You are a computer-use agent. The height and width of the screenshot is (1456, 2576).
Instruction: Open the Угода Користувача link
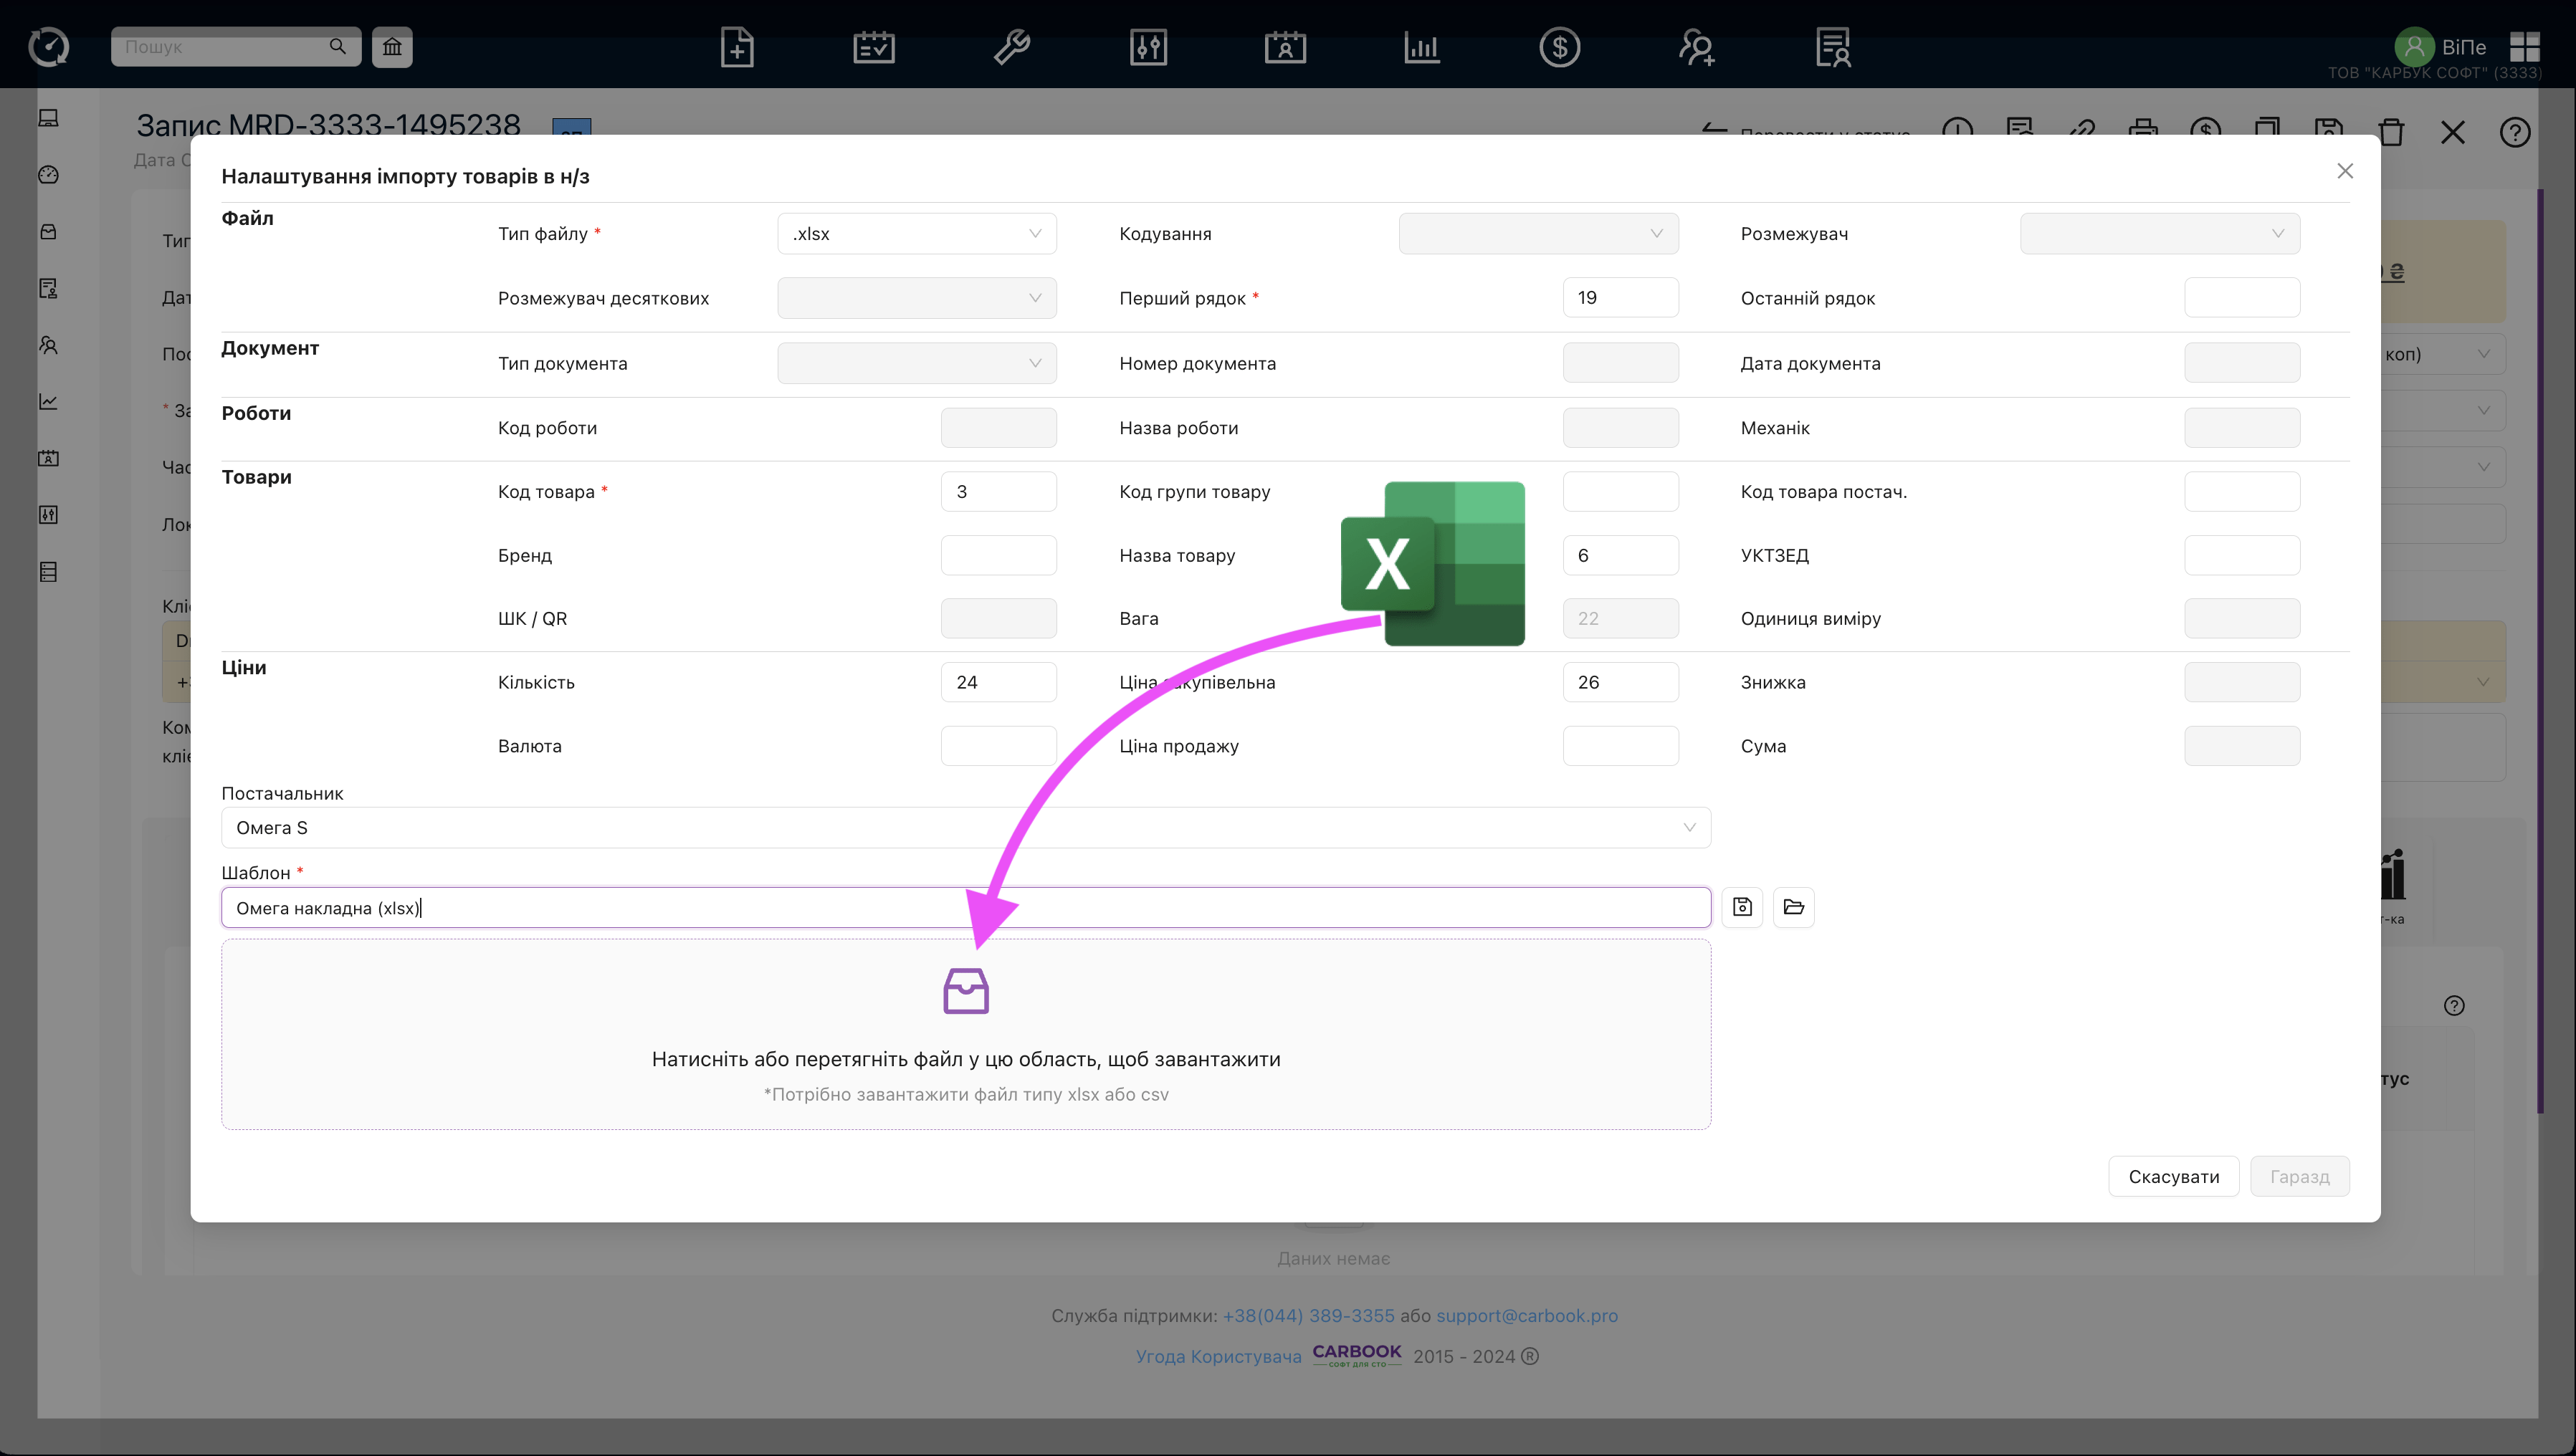pos(1218,1356)
